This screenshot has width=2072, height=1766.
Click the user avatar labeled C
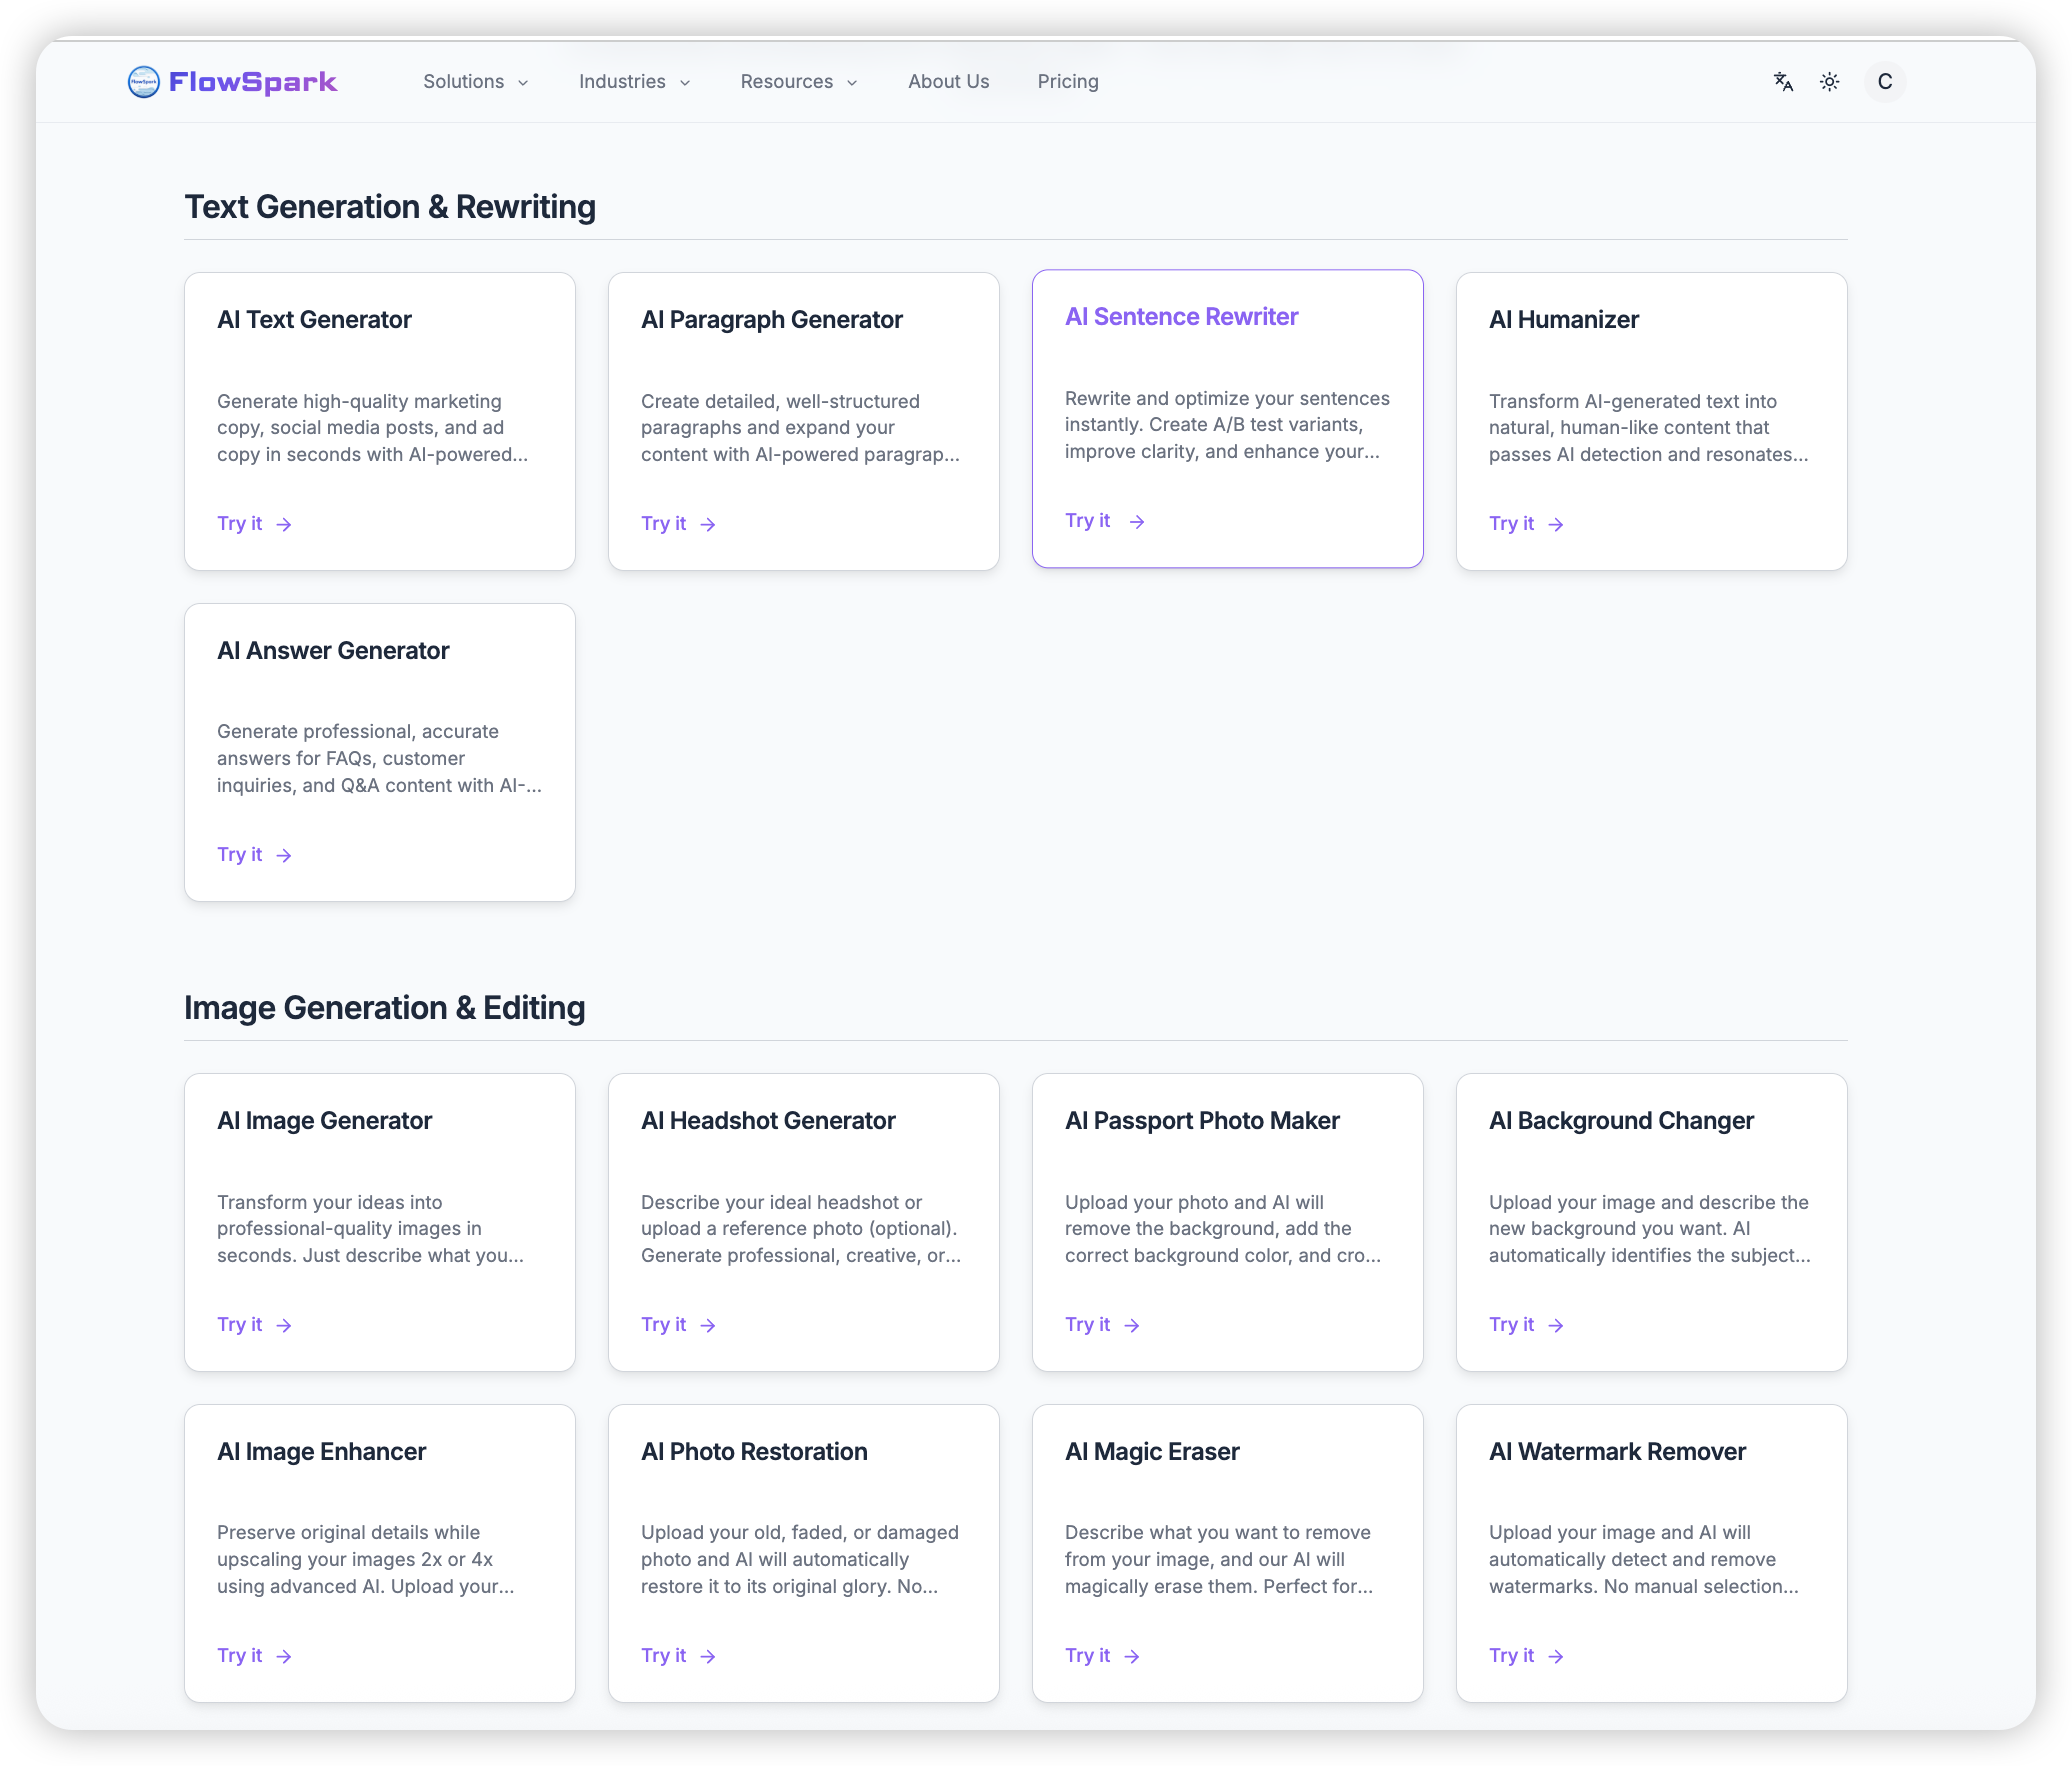point(1885,82)
